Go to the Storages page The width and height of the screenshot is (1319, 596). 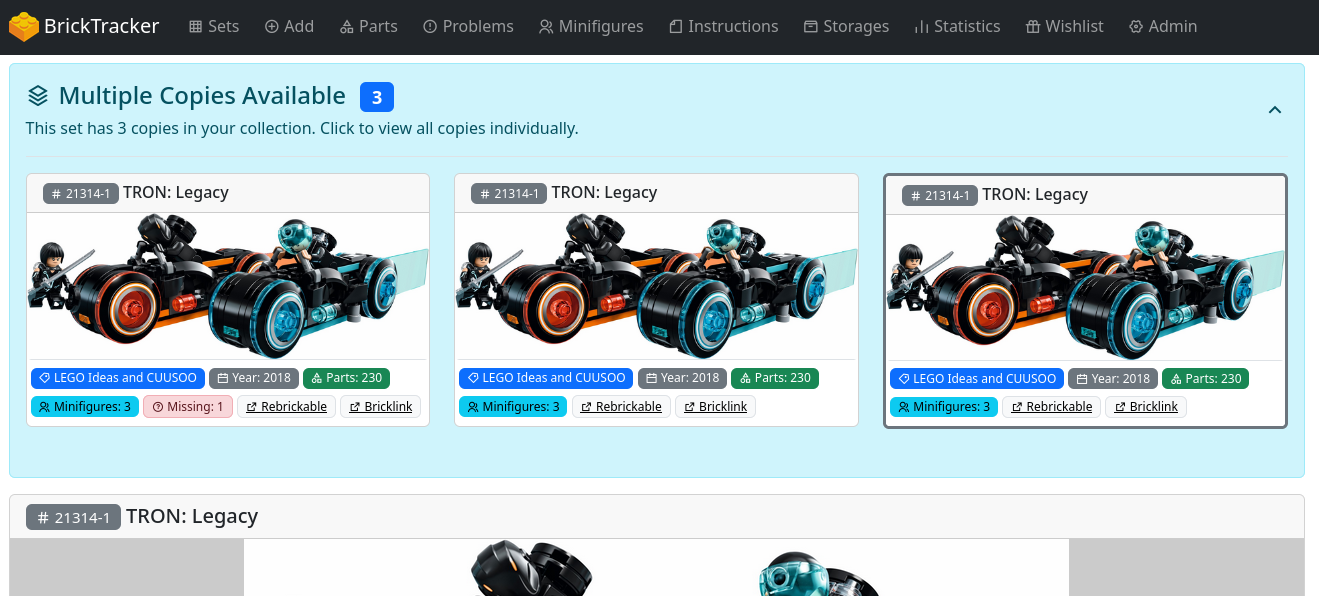click(x=846, y=27)
